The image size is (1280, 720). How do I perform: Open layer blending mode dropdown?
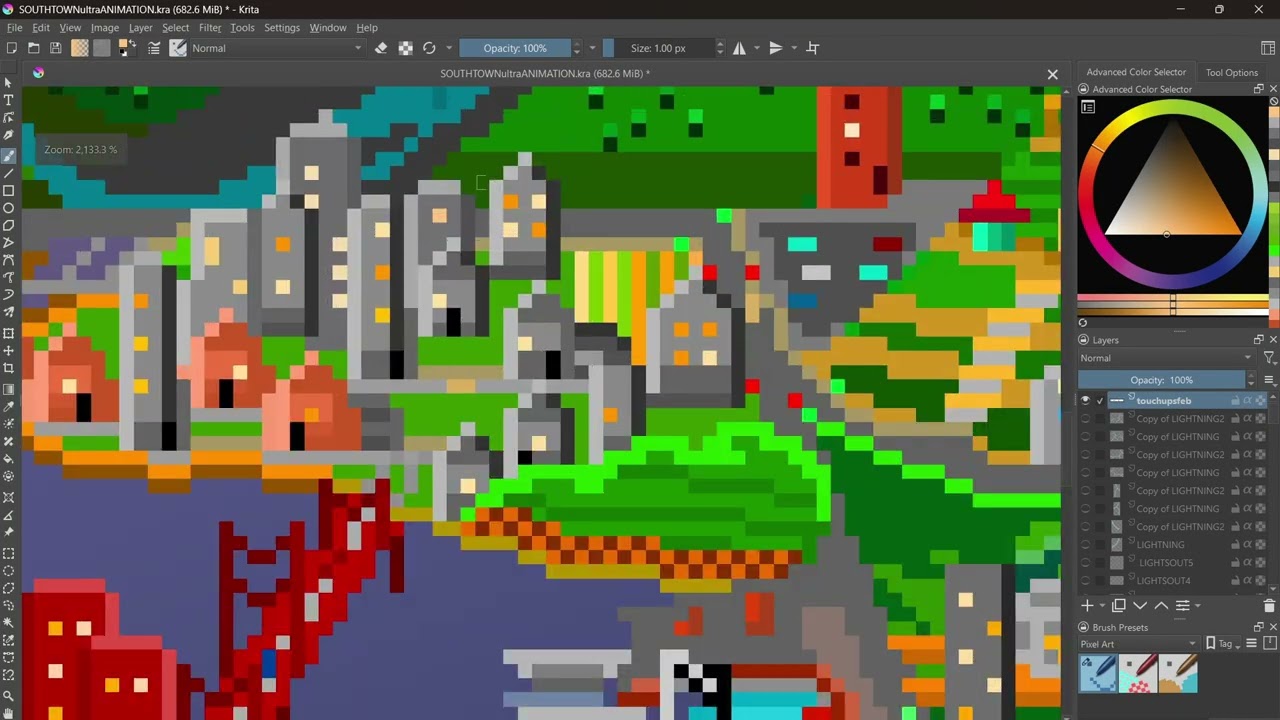[1166, 358]
